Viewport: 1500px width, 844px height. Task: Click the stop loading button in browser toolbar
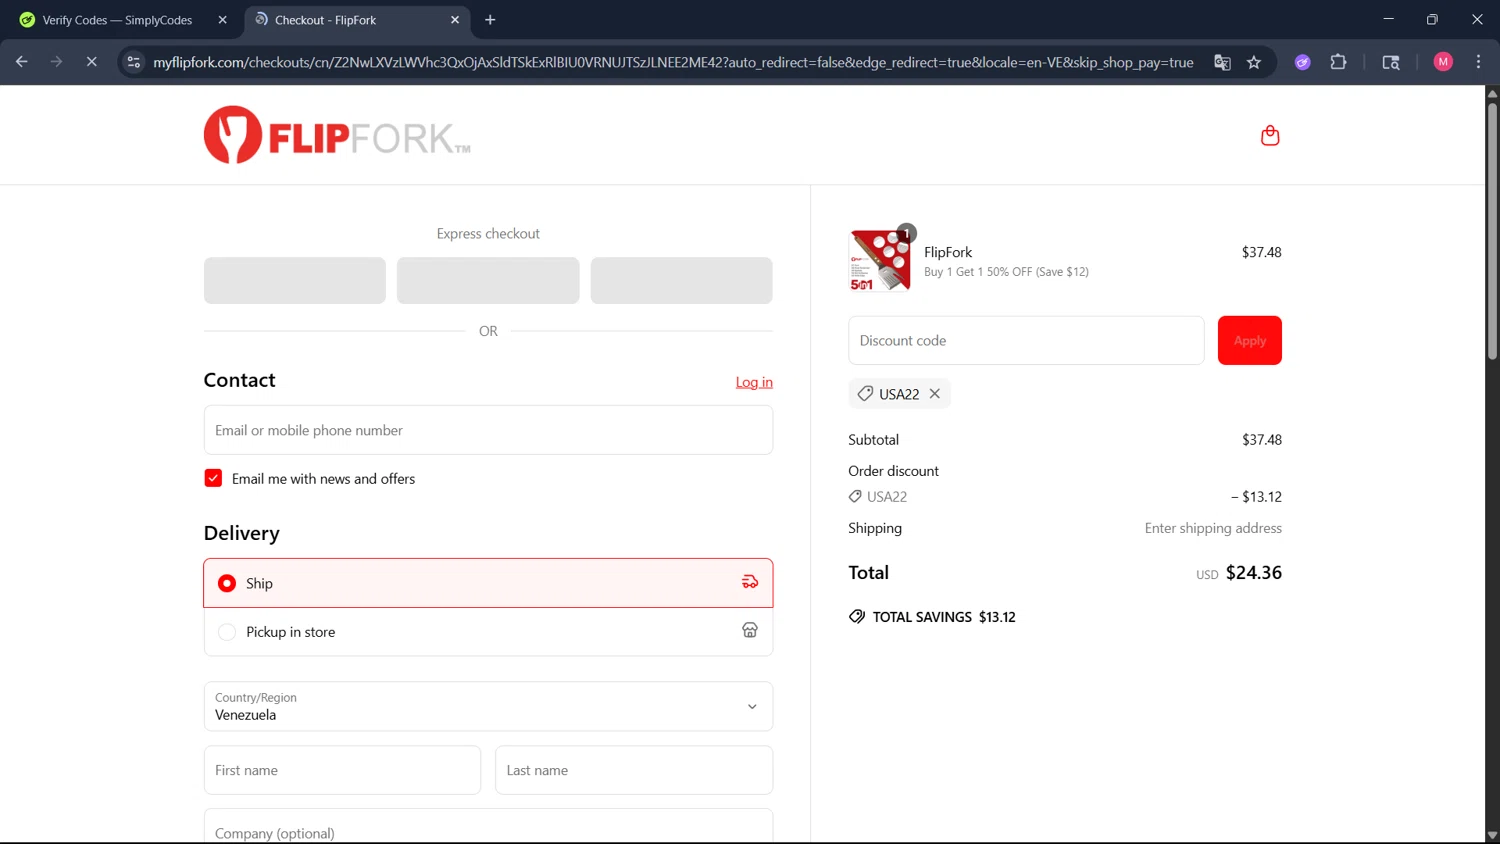(91, 62)
